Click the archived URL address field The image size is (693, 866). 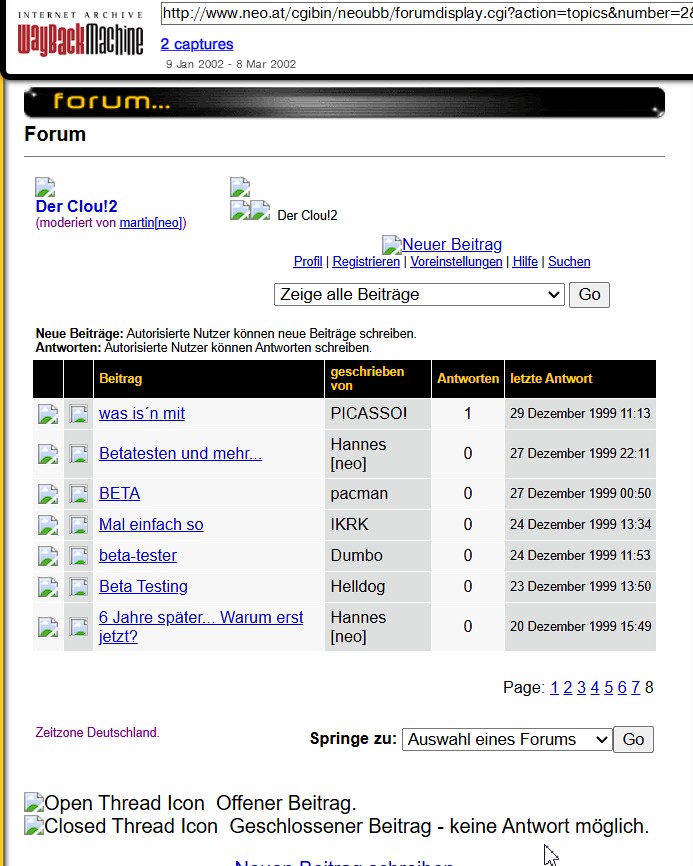click(427, 13)
